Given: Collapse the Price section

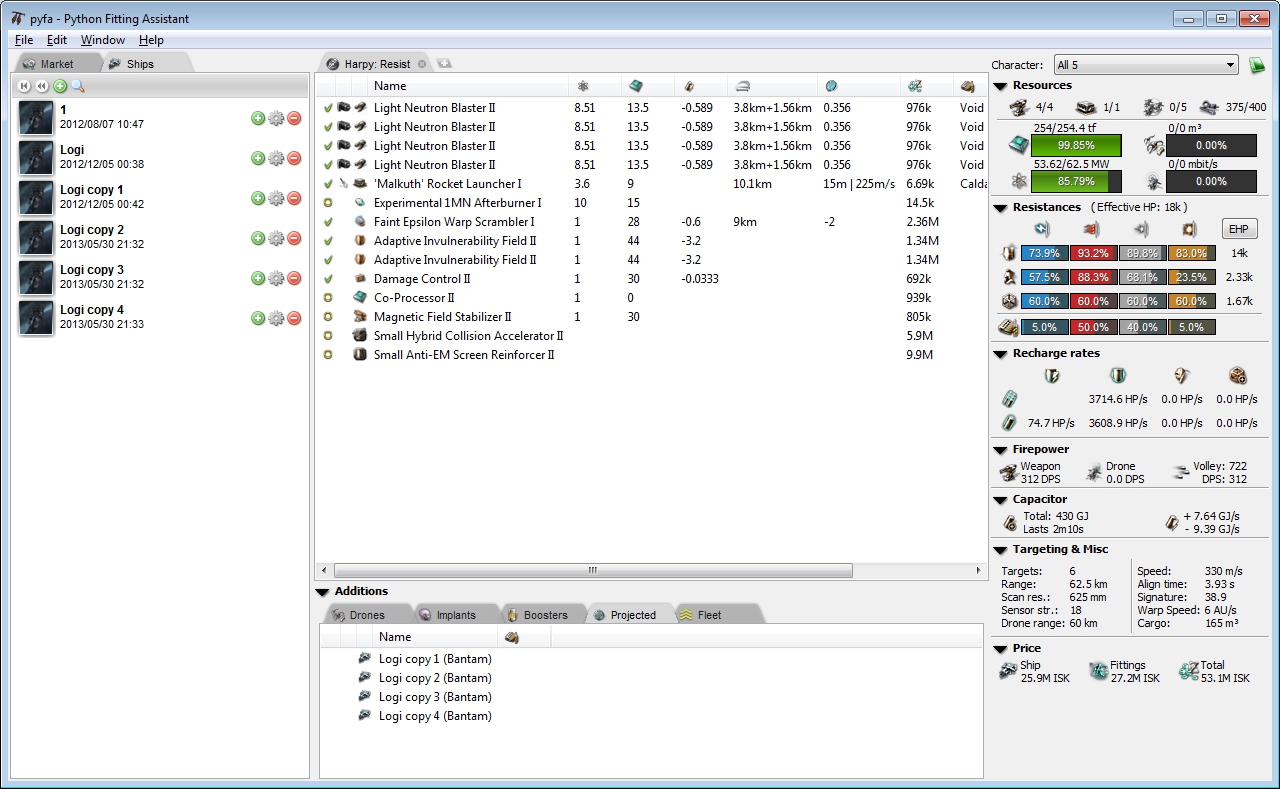Looking at the screenshot, I should pyautogui.click(x=1001, y=649).
